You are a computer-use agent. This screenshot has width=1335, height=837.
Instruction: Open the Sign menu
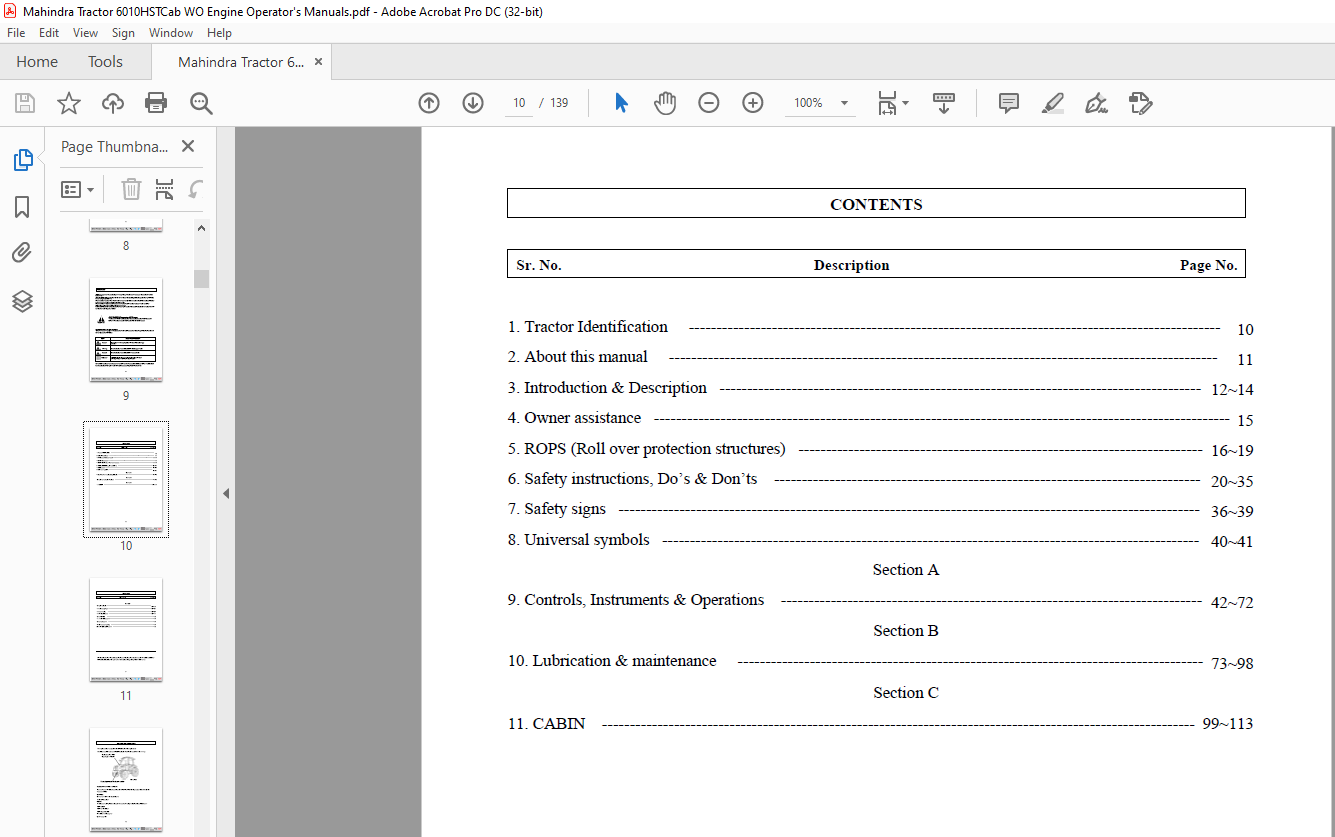coord(123,33)
